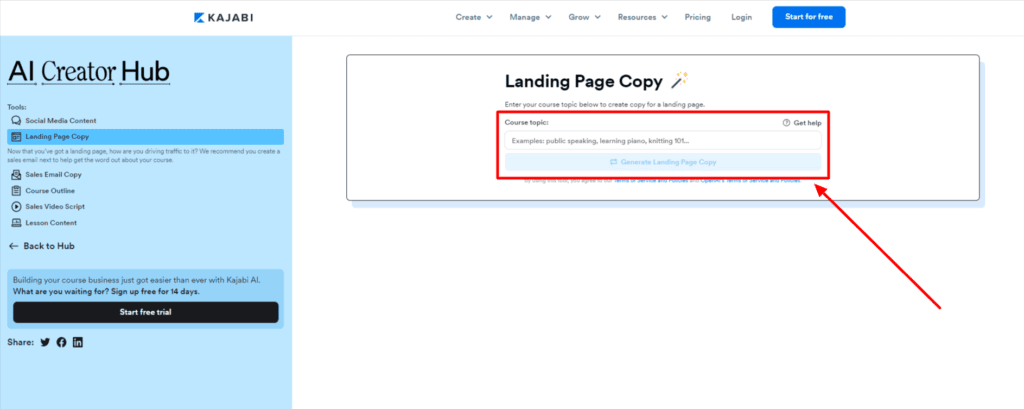The width and height of the screenshot is (1024, 409).
Task: Click the Sales Email Copy envelope icon
Action: pyautogui.click(x=16, y=175)
